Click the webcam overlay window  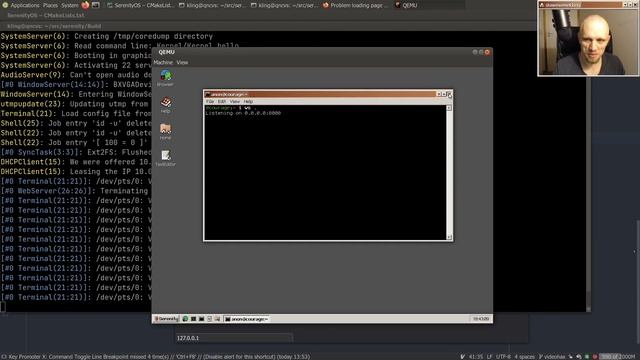pos(588,38)
